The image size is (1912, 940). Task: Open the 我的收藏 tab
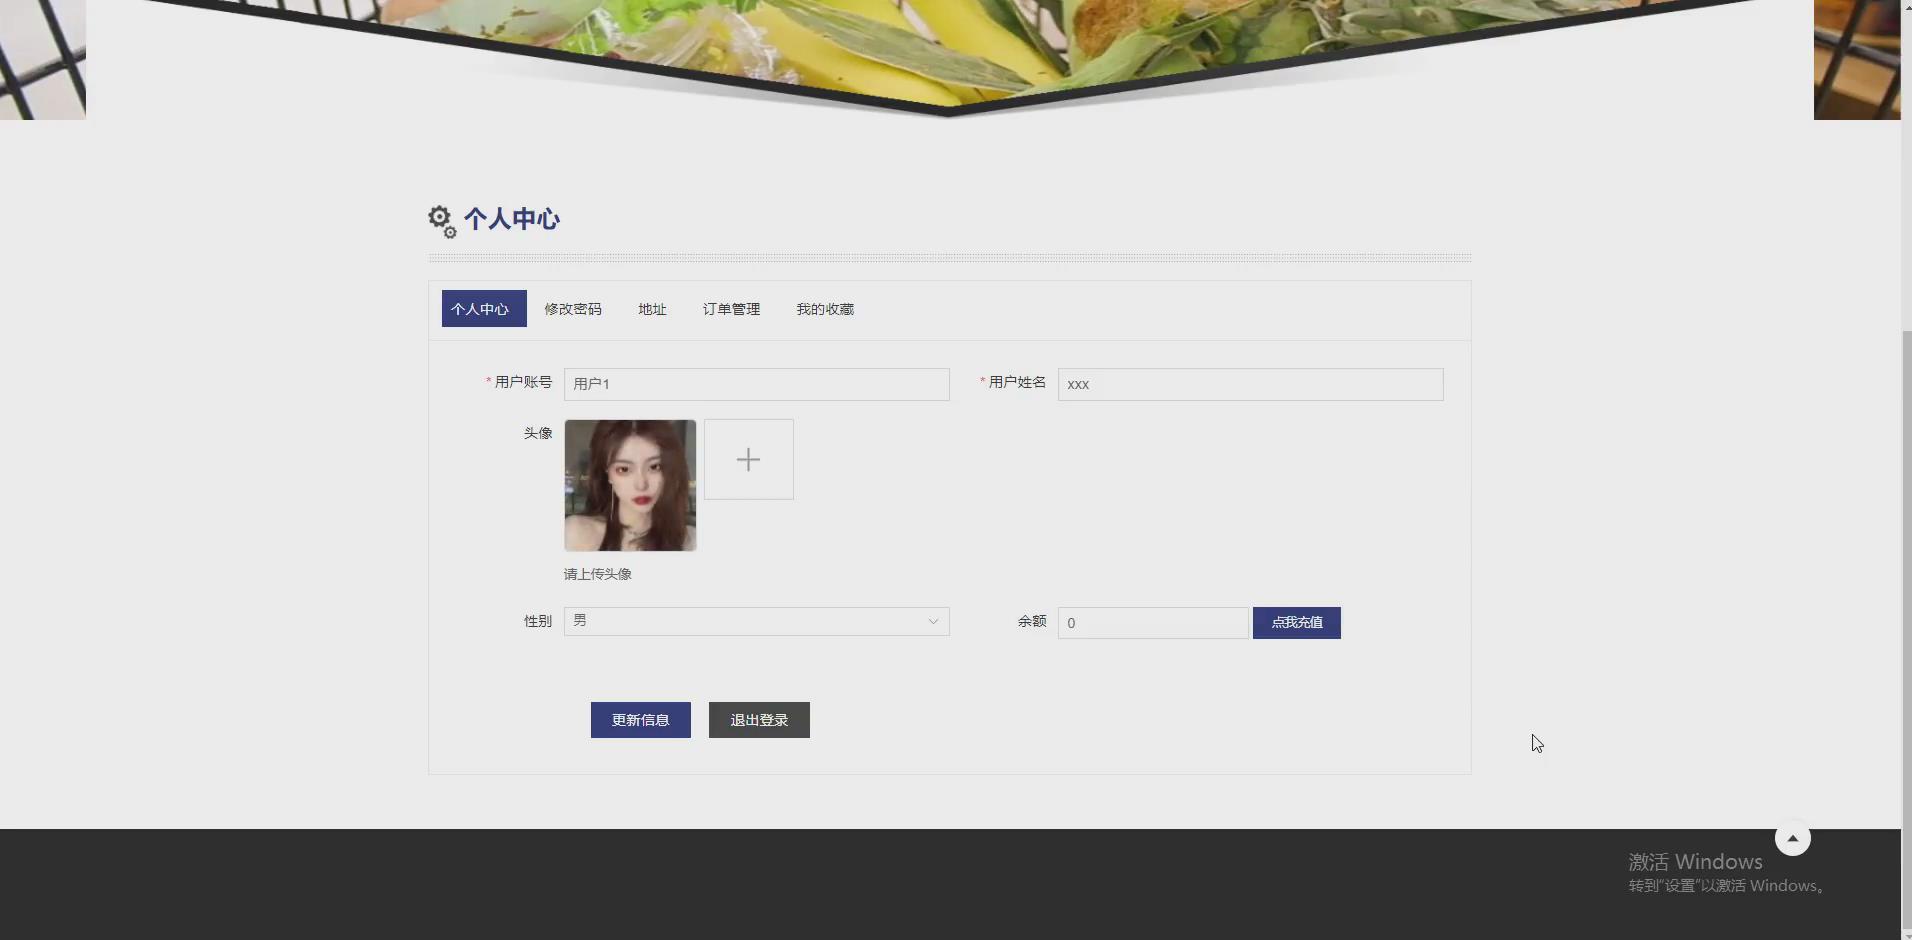(x=825, y=309)
